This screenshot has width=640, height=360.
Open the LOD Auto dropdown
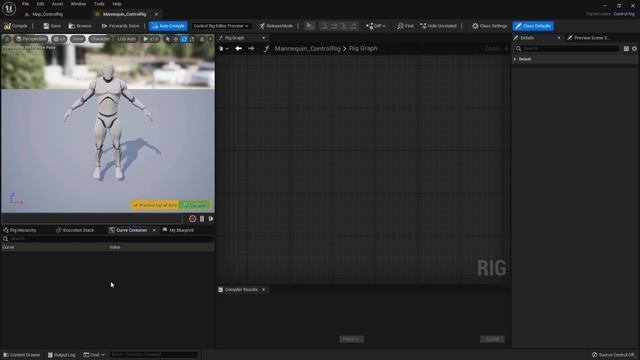click(x=126, y=39)
